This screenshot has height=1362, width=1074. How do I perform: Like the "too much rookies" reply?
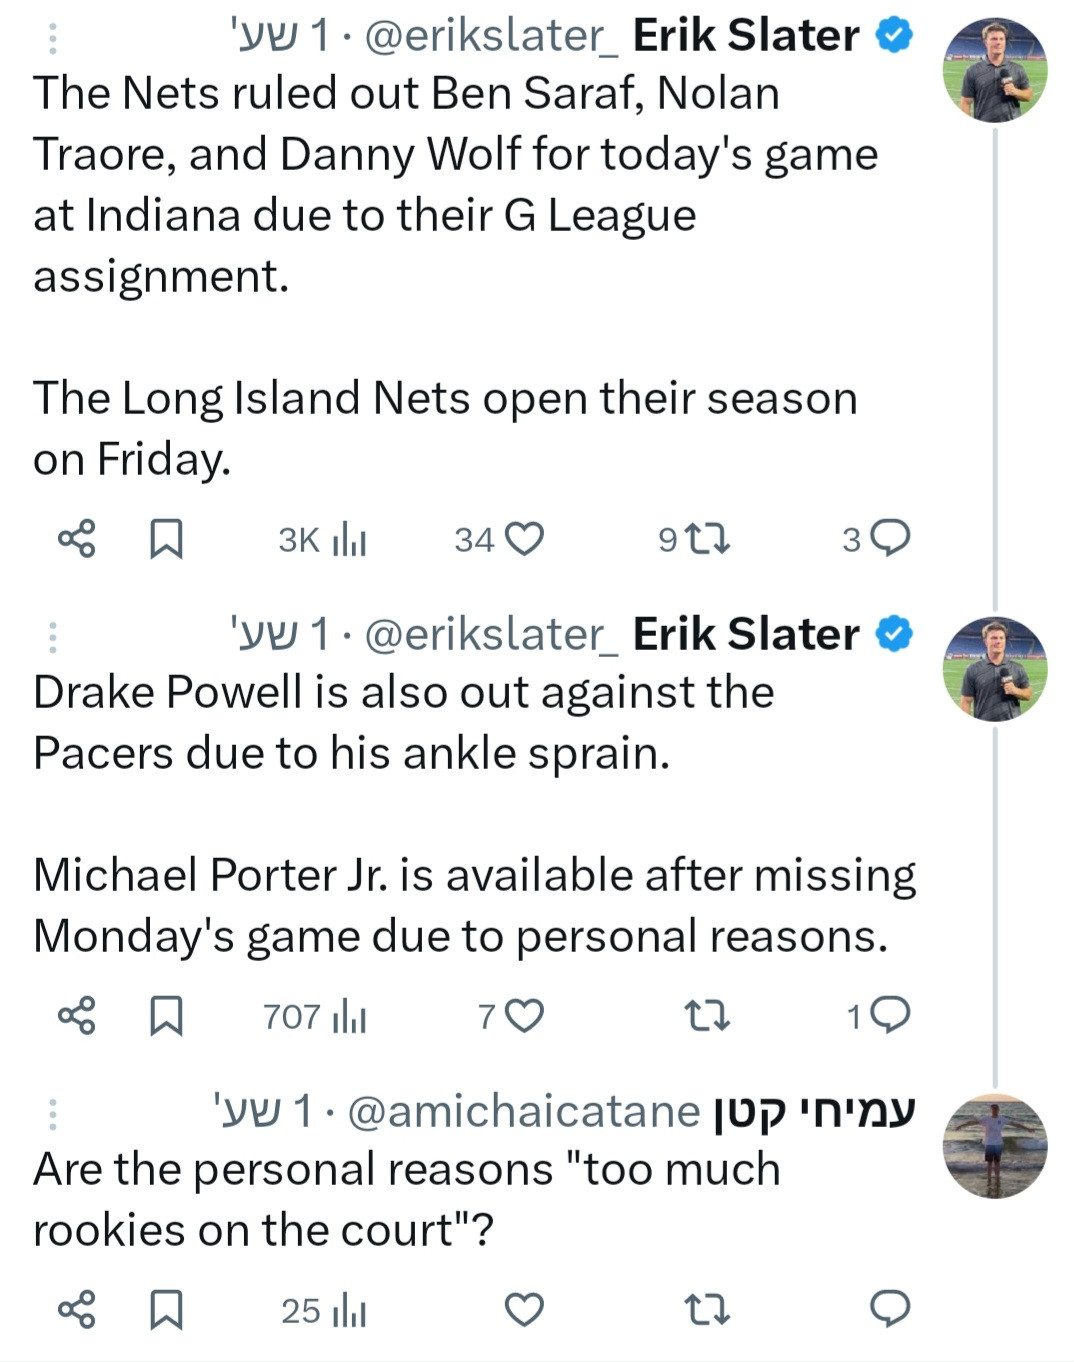524,1309
